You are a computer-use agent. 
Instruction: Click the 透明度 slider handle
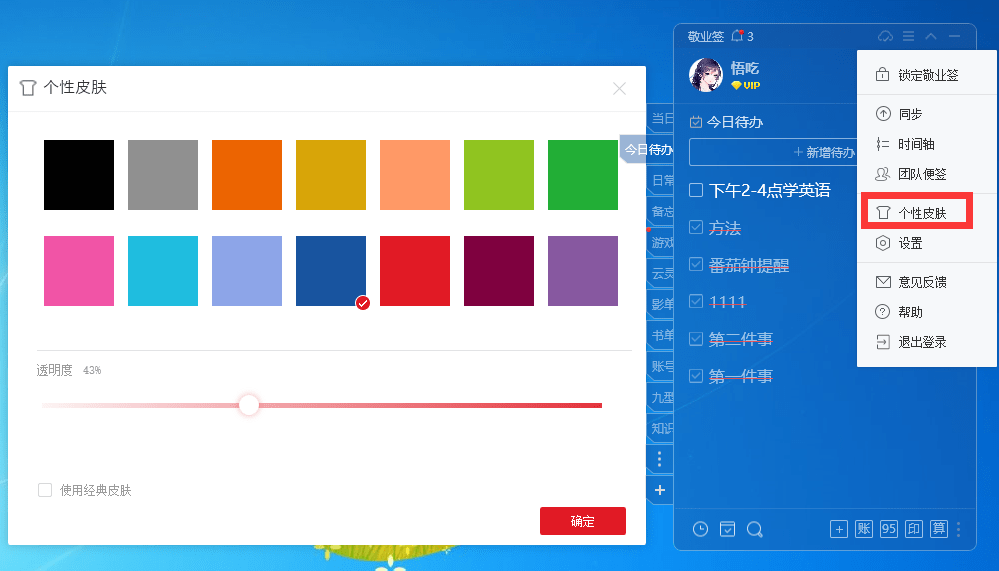(249, 405)
